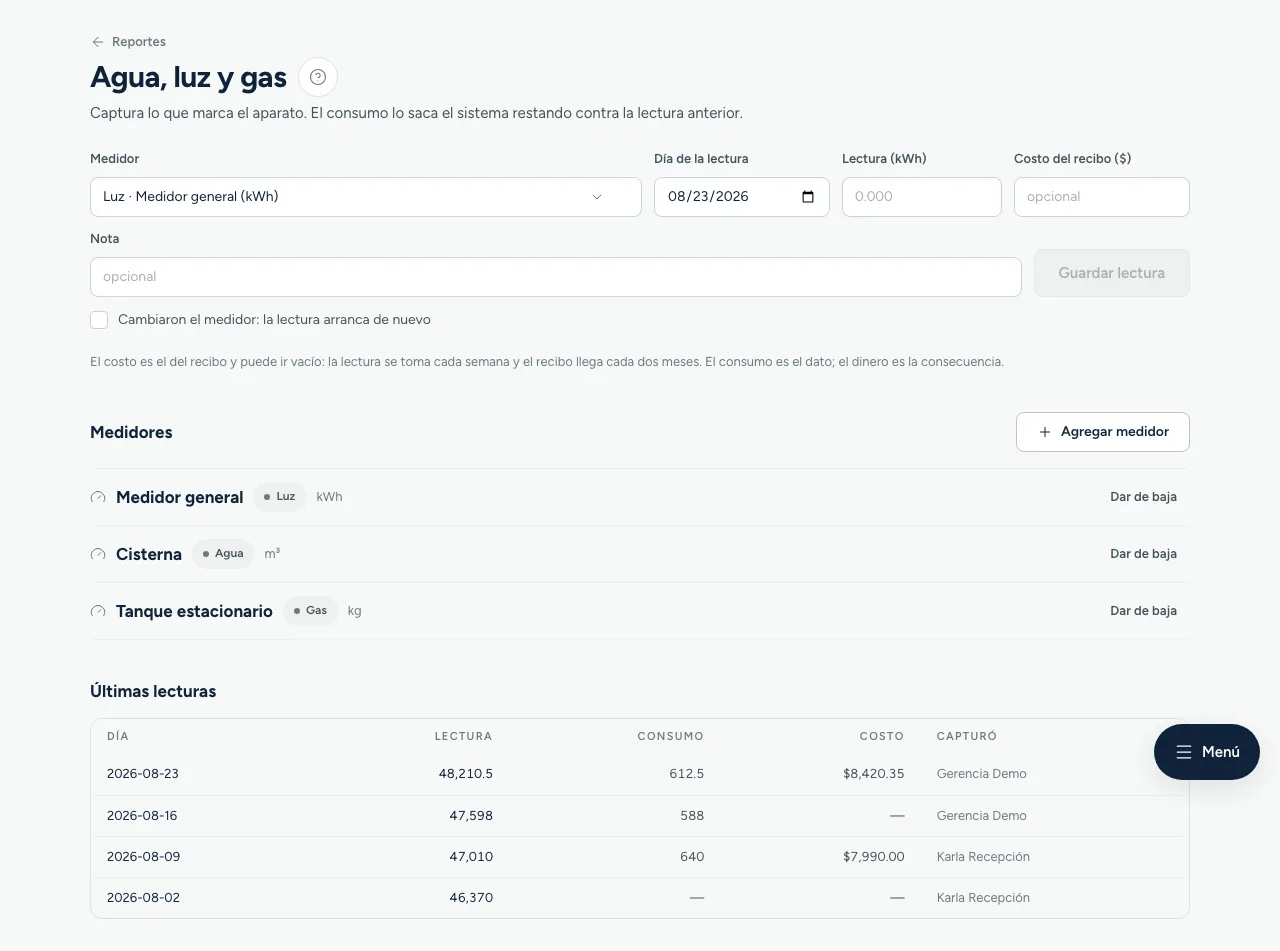Open the help question-mark icon
The image size is (1280, 951).
click(x=318, y=77)
